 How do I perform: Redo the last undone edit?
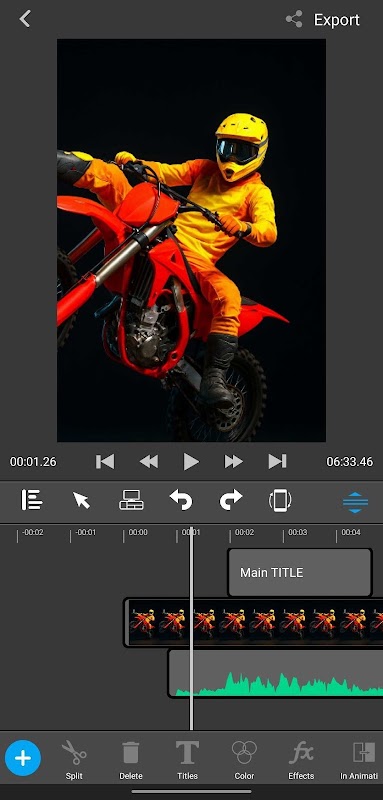pyautogui.click(x=231, y=500)
